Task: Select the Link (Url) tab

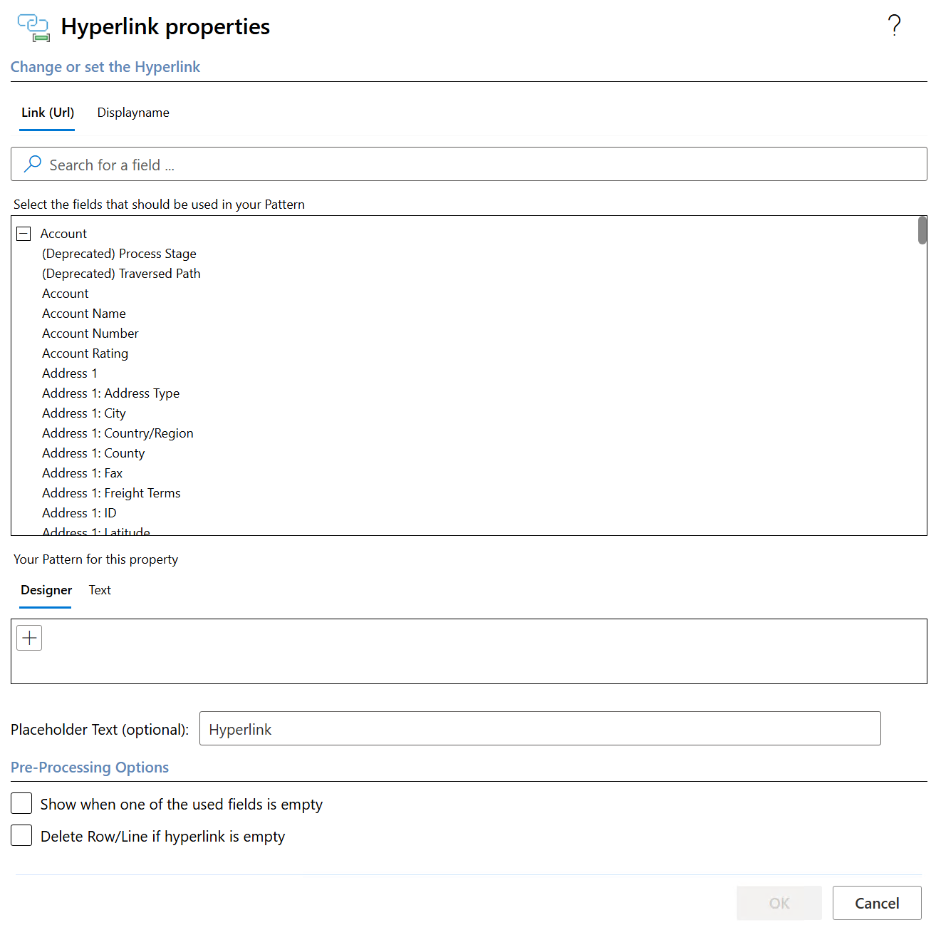Action: click(x=47, y=113)
